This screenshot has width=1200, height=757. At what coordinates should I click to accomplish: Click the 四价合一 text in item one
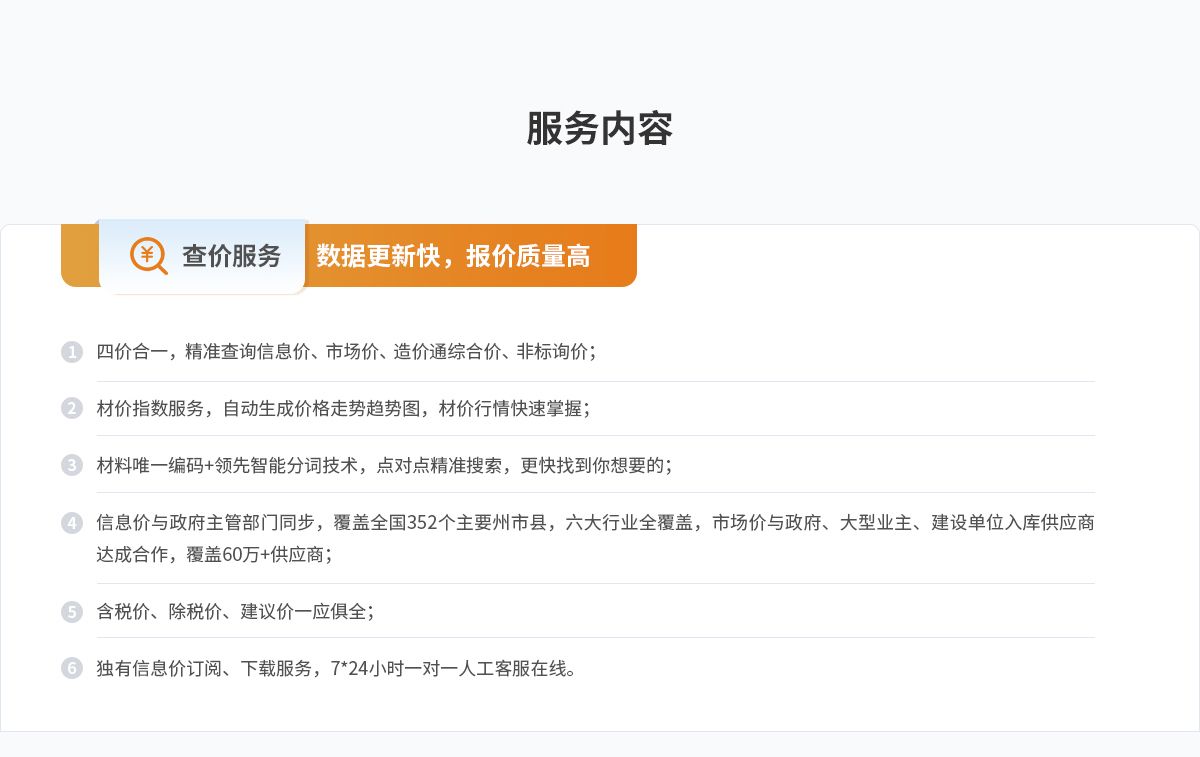pos(131,352)
